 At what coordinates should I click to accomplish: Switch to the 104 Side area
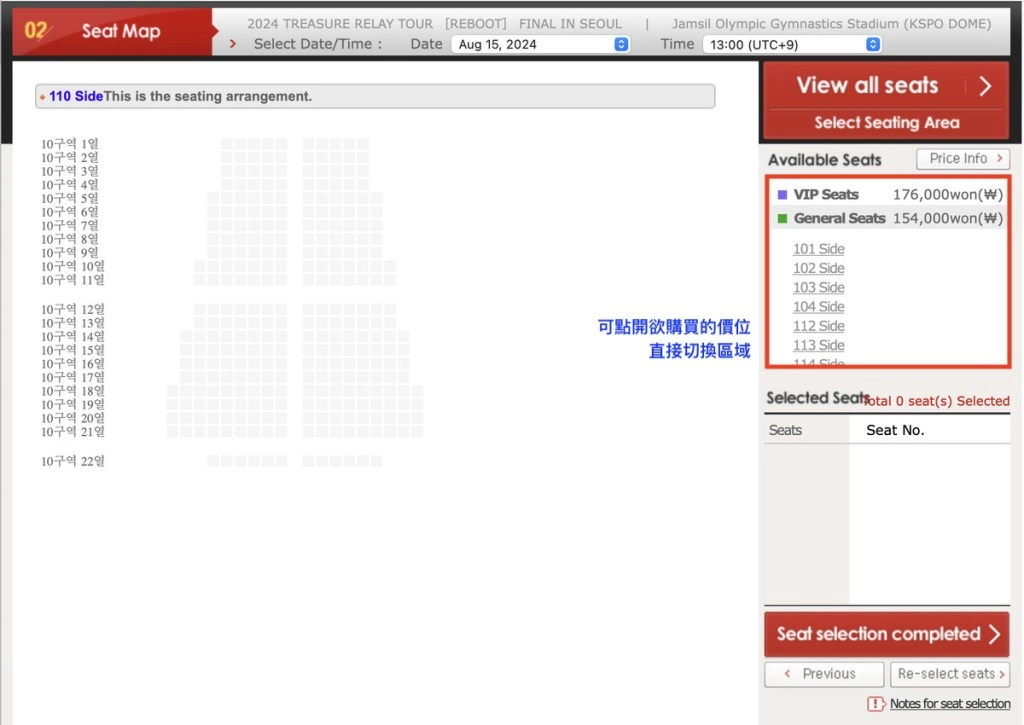(x=818, y=307)
